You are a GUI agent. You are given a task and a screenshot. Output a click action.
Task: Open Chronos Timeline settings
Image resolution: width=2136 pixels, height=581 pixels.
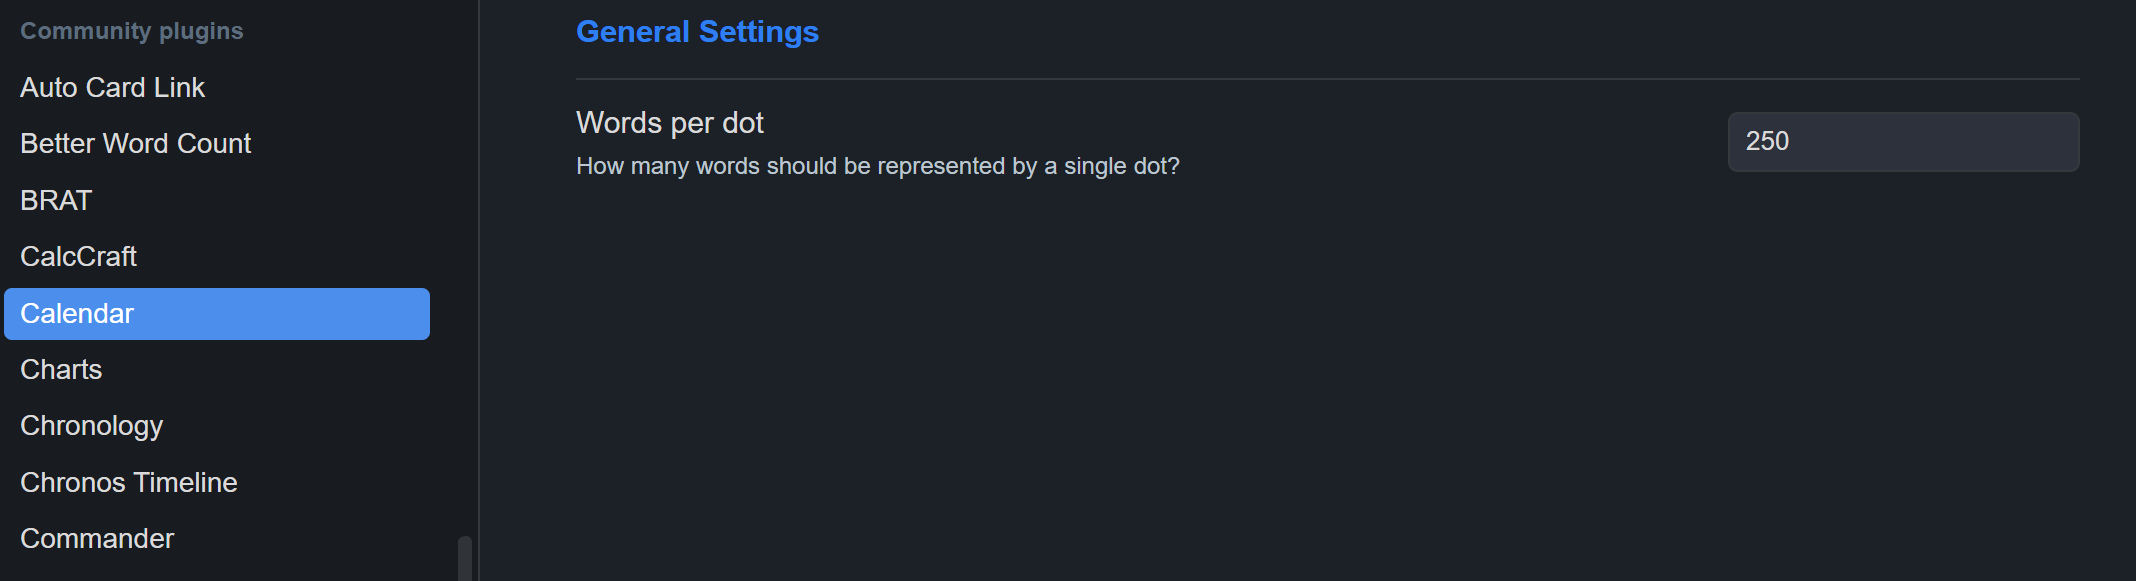[128, 483]
